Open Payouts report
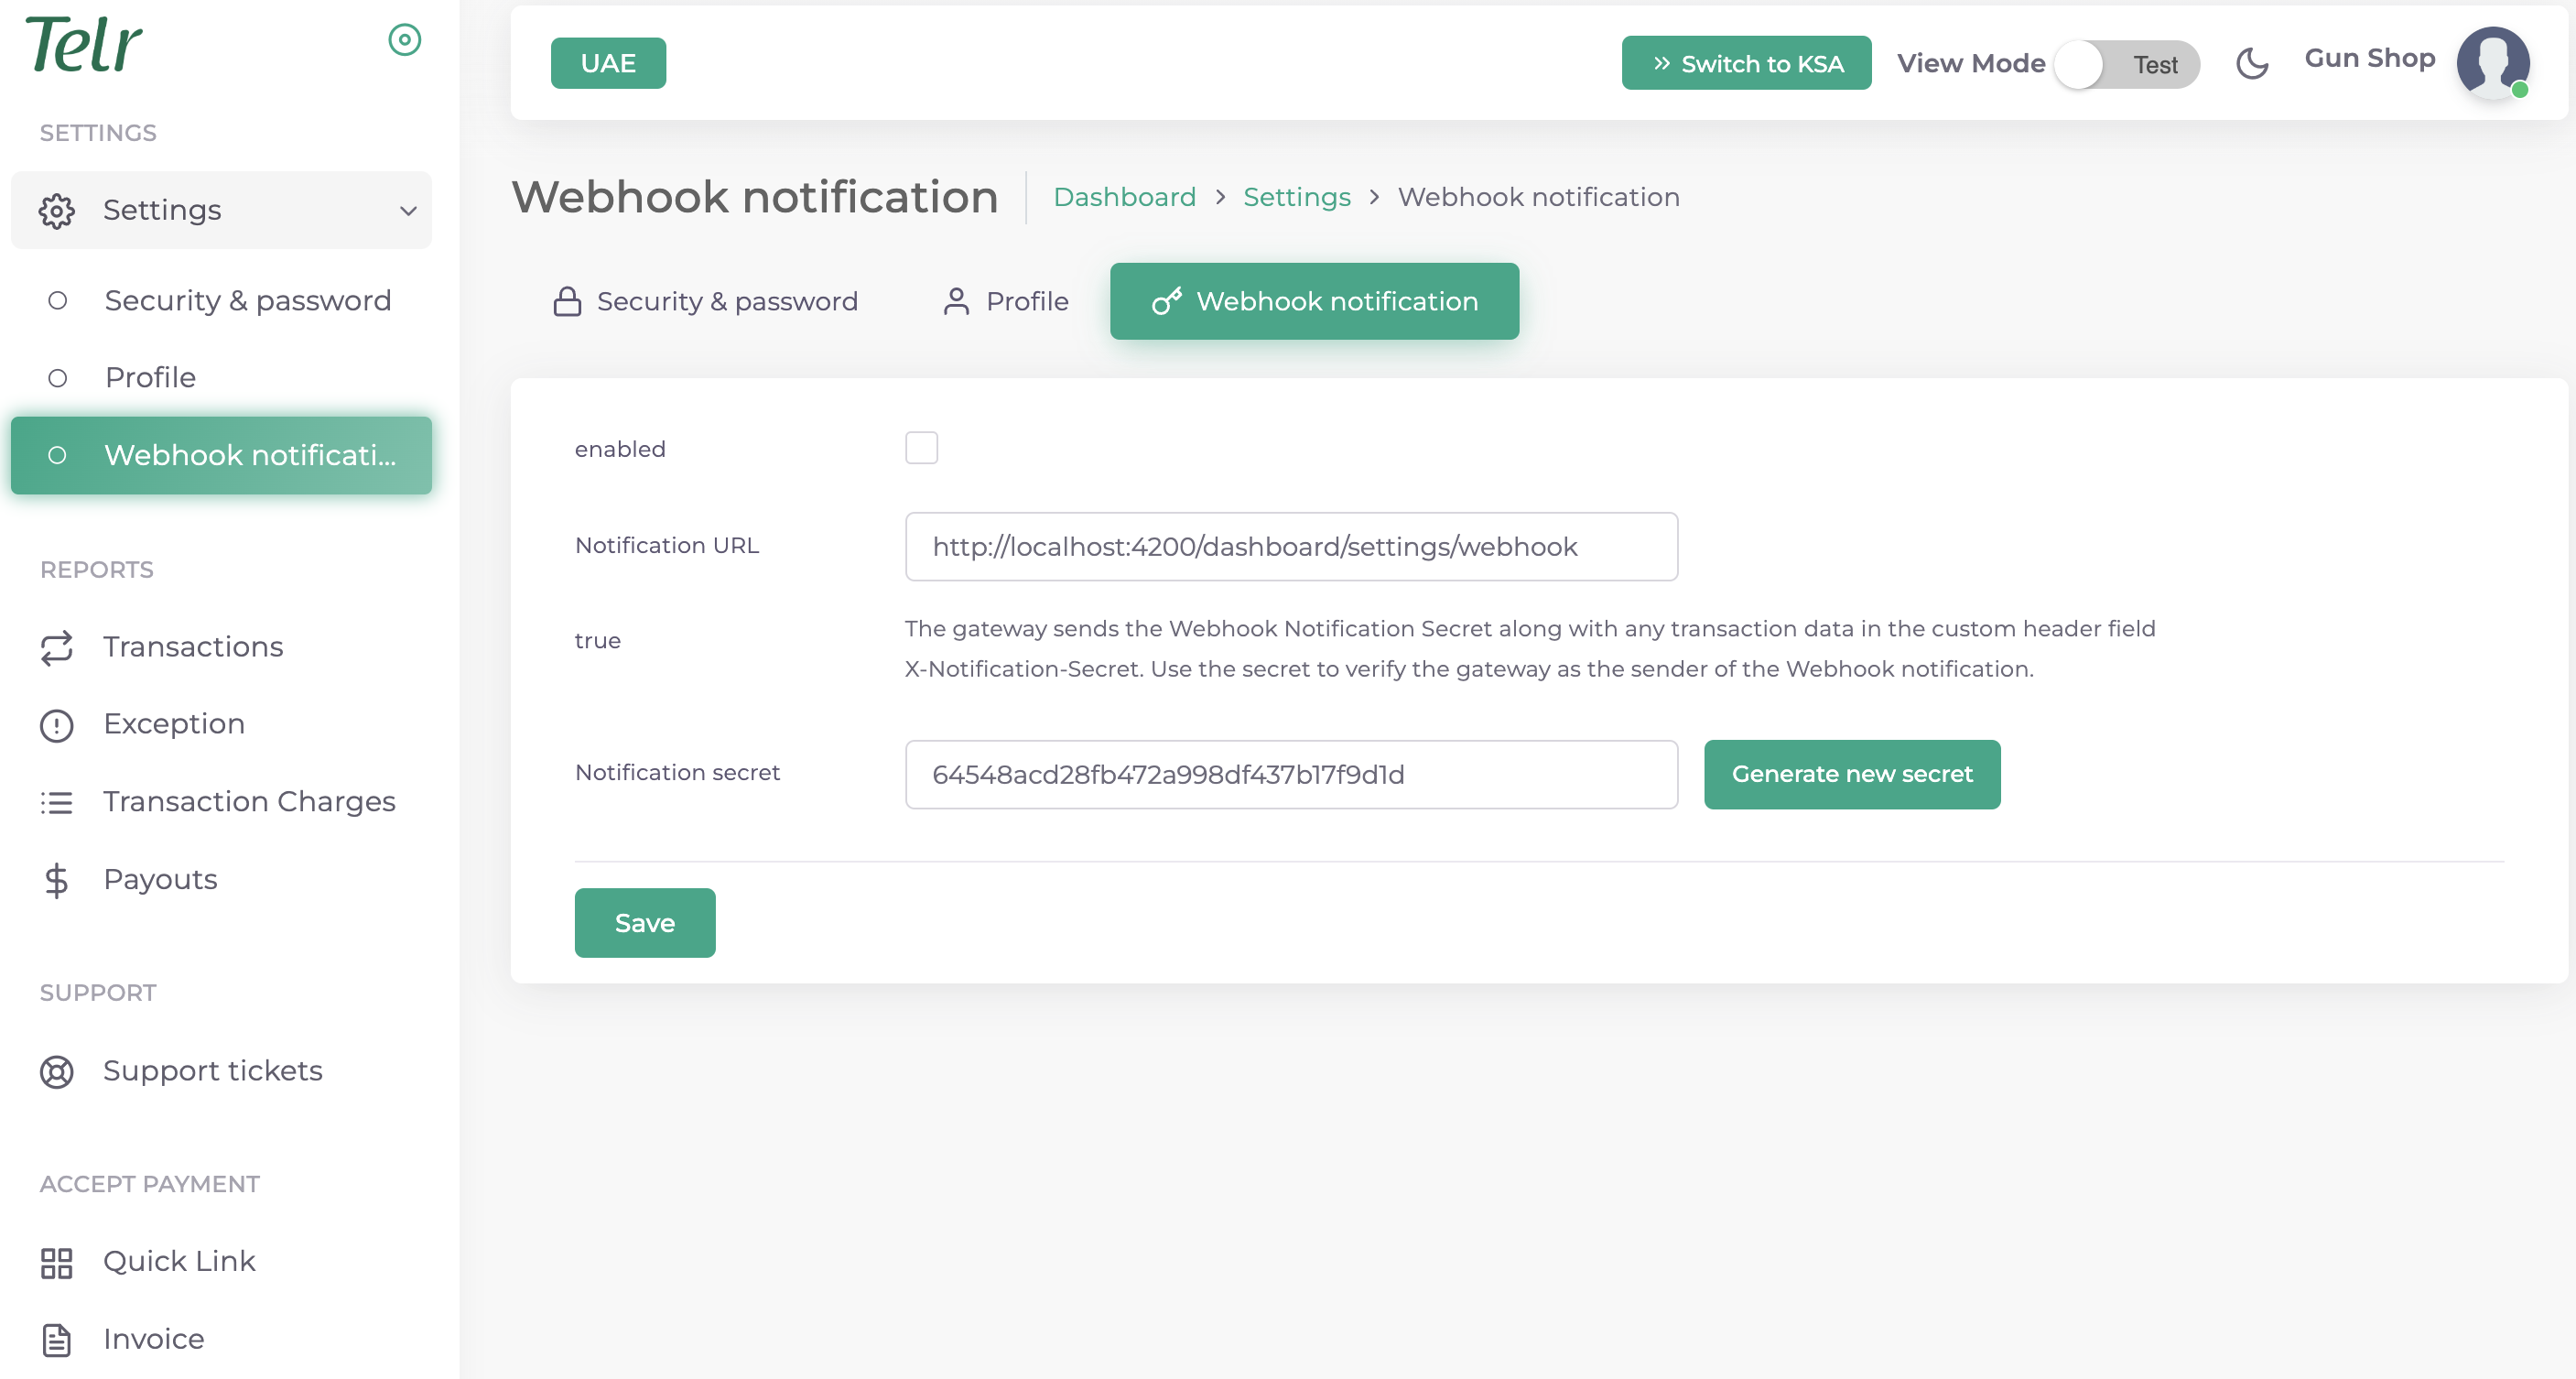The height and width of the screenshot is (1379, 2576). [221, 879]
